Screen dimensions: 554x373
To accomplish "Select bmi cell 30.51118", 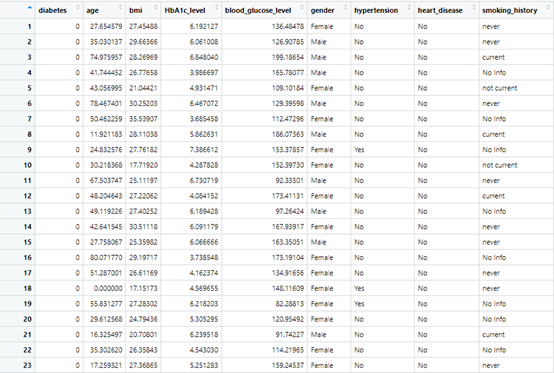I will (x=143, y=227).
